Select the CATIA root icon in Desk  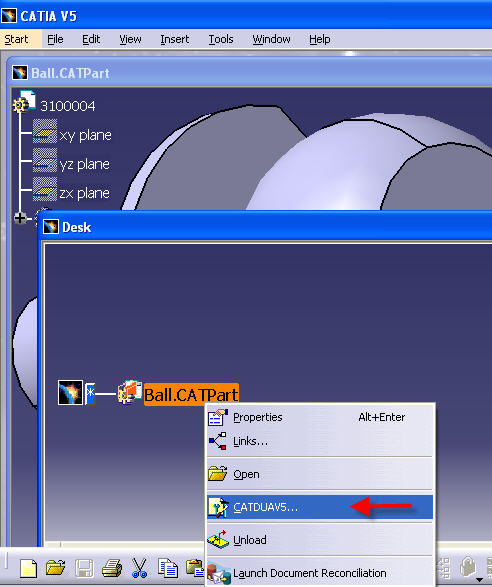(70, 392)
